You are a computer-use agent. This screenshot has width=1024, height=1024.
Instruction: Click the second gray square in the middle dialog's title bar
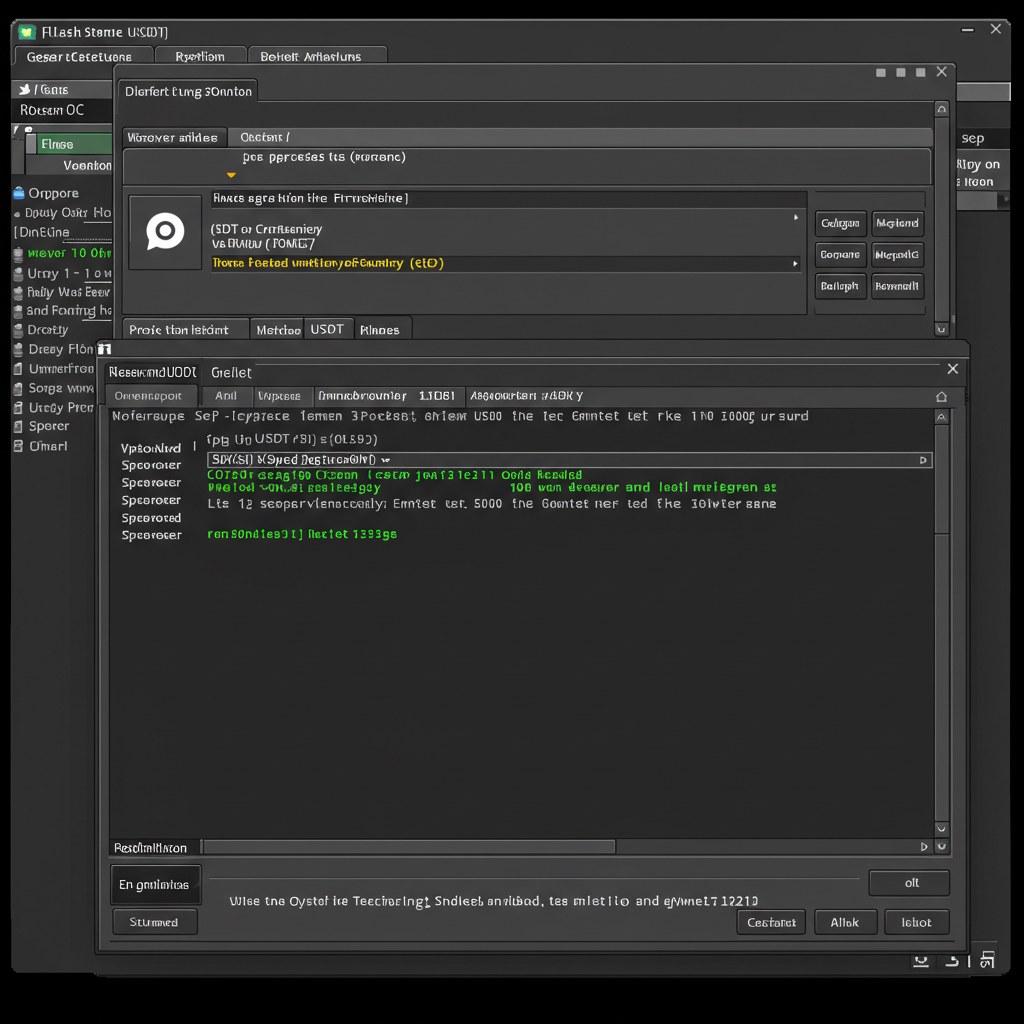[901, 72]
